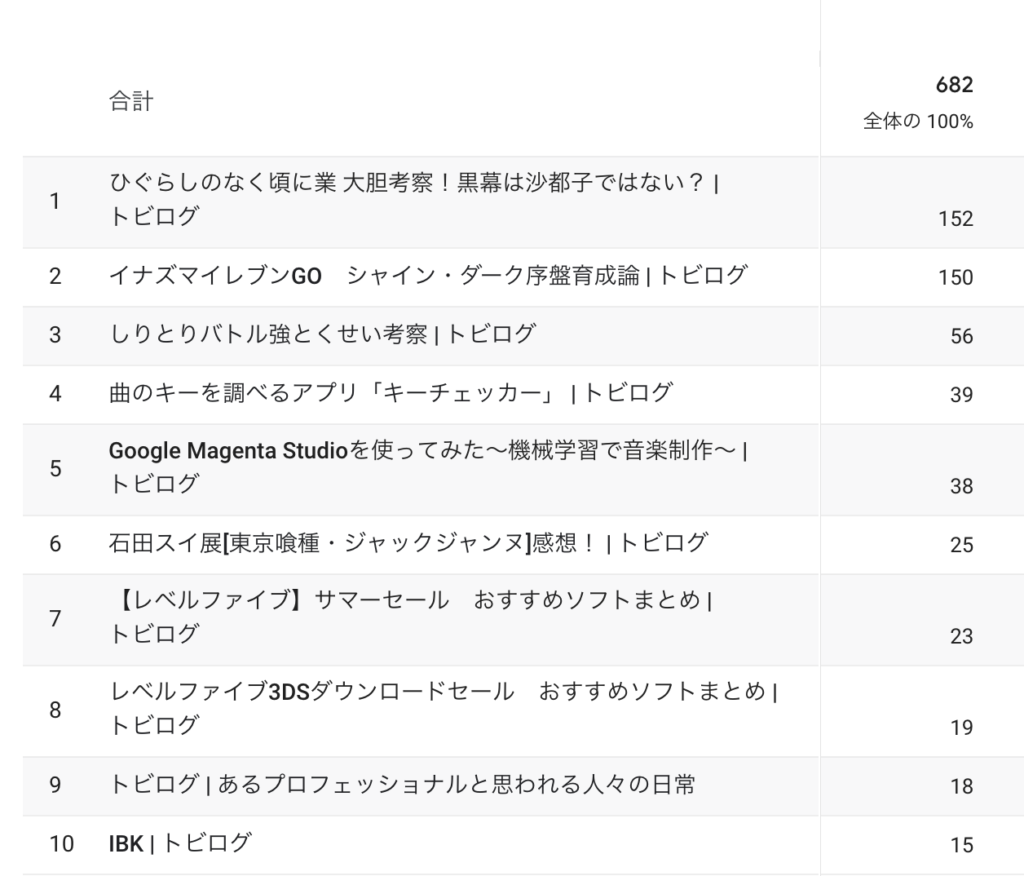This screenshot has height=876, width=1024.
Task: Select the value 39 in row 4
Action: (x=961, y=395)
